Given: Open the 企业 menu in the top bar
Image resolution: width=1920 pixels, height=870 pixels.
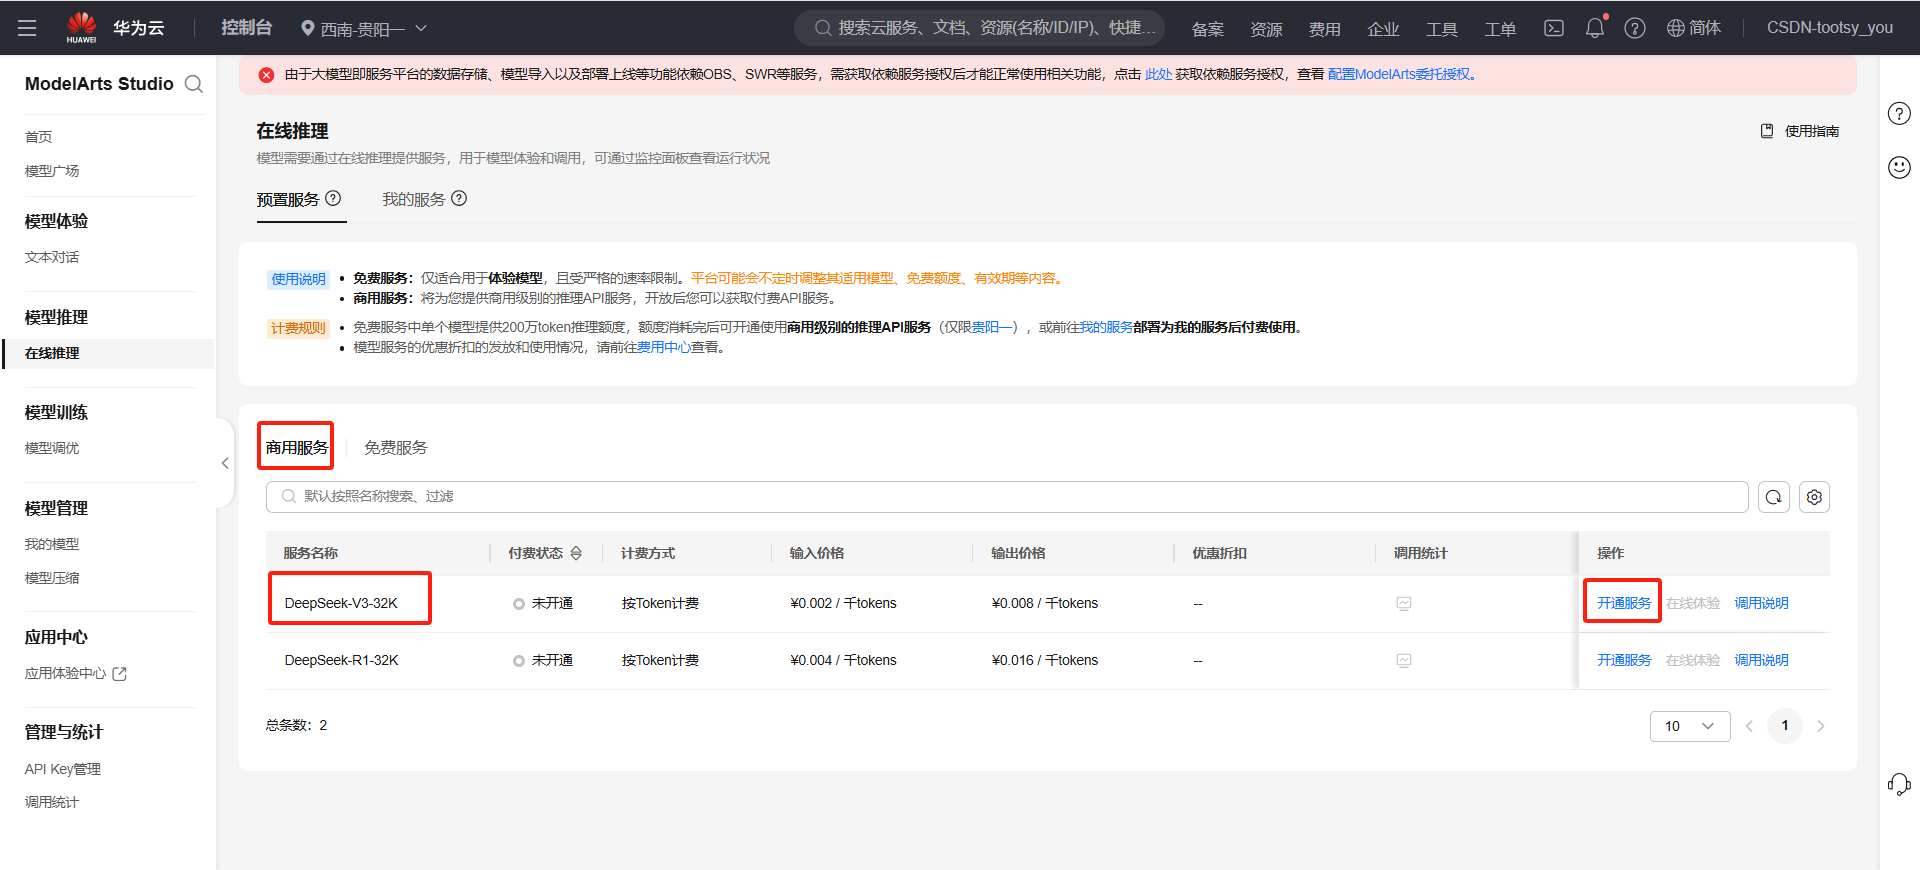Looking at the screenshot, I should coord(1383,29).
